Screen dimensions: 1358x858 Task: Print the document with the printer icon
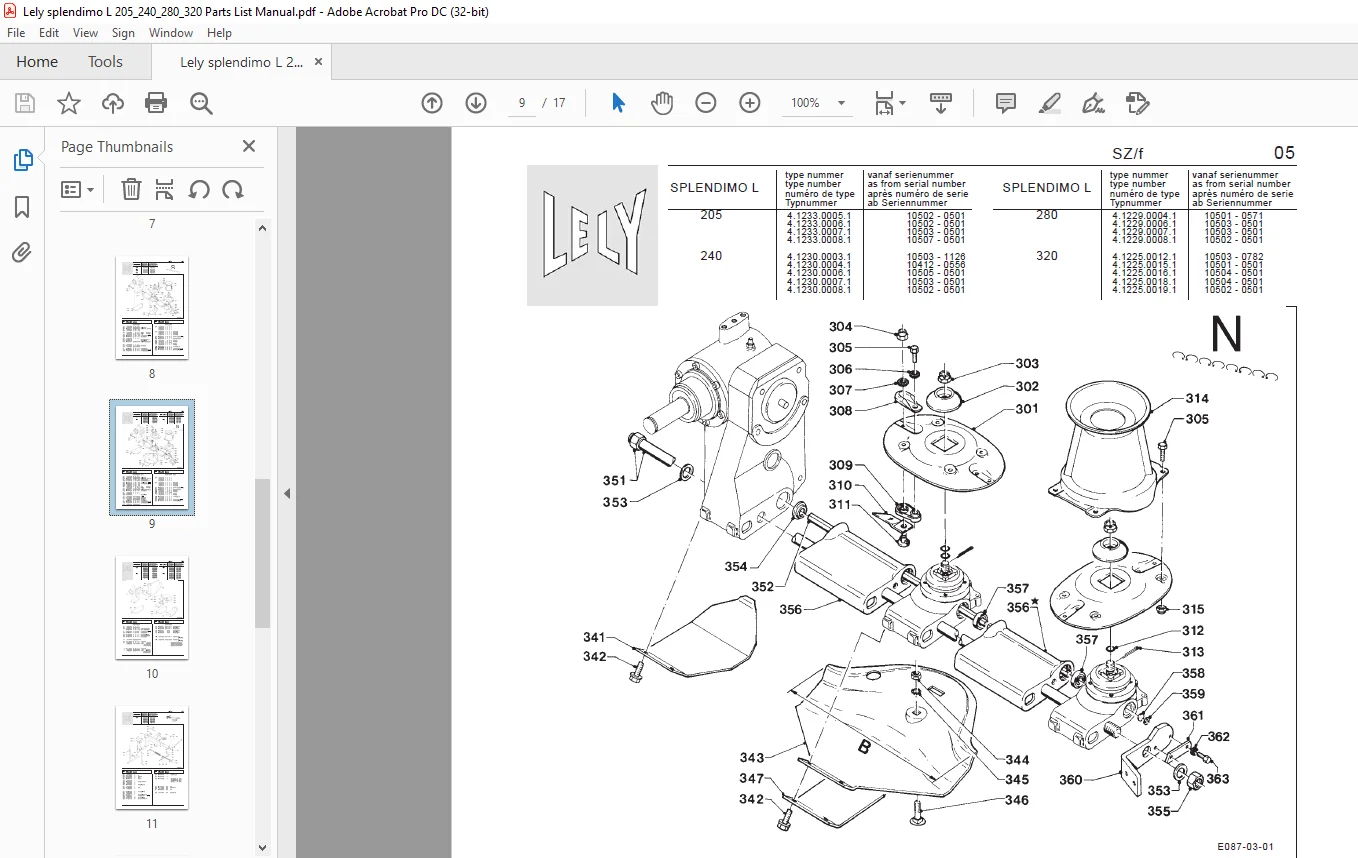tap(156, 103)
